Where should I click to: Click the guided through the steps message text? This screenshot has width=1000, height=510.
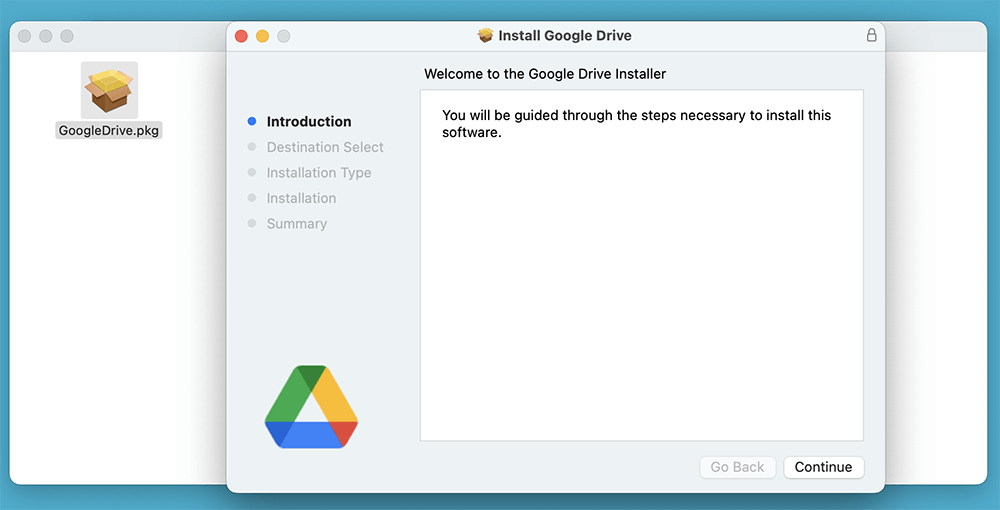636,124
